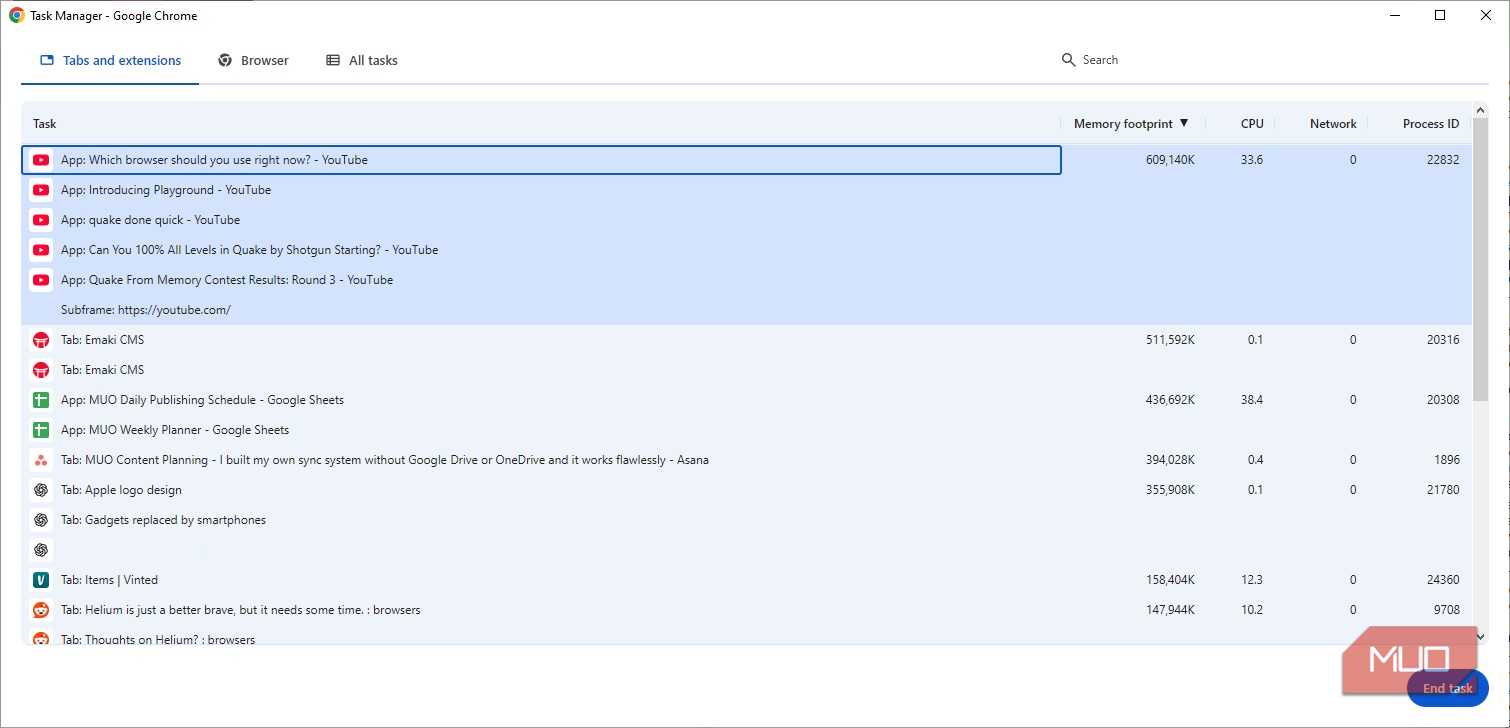Click ChatGPT icon for Gadgets replaced by smartphones
The height and width of the screenshot is (728, 1510).
(41, 520)
